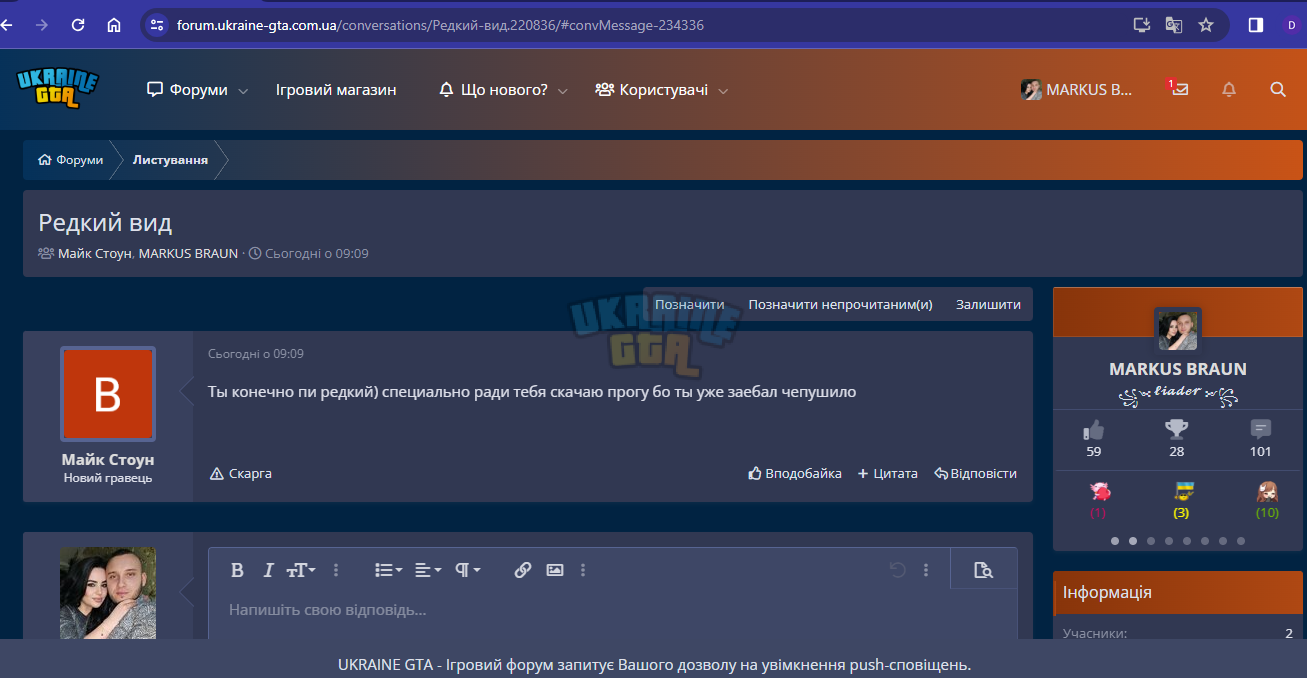
Task: Click Позначити непрочитаним(и)
Action: point(840,305)
